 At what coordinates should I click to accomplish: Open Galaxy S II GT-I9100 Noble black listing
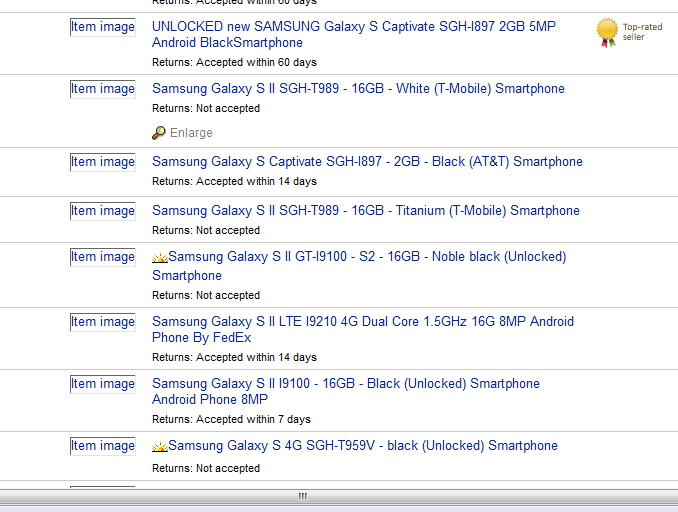click(x=359, y=266)
